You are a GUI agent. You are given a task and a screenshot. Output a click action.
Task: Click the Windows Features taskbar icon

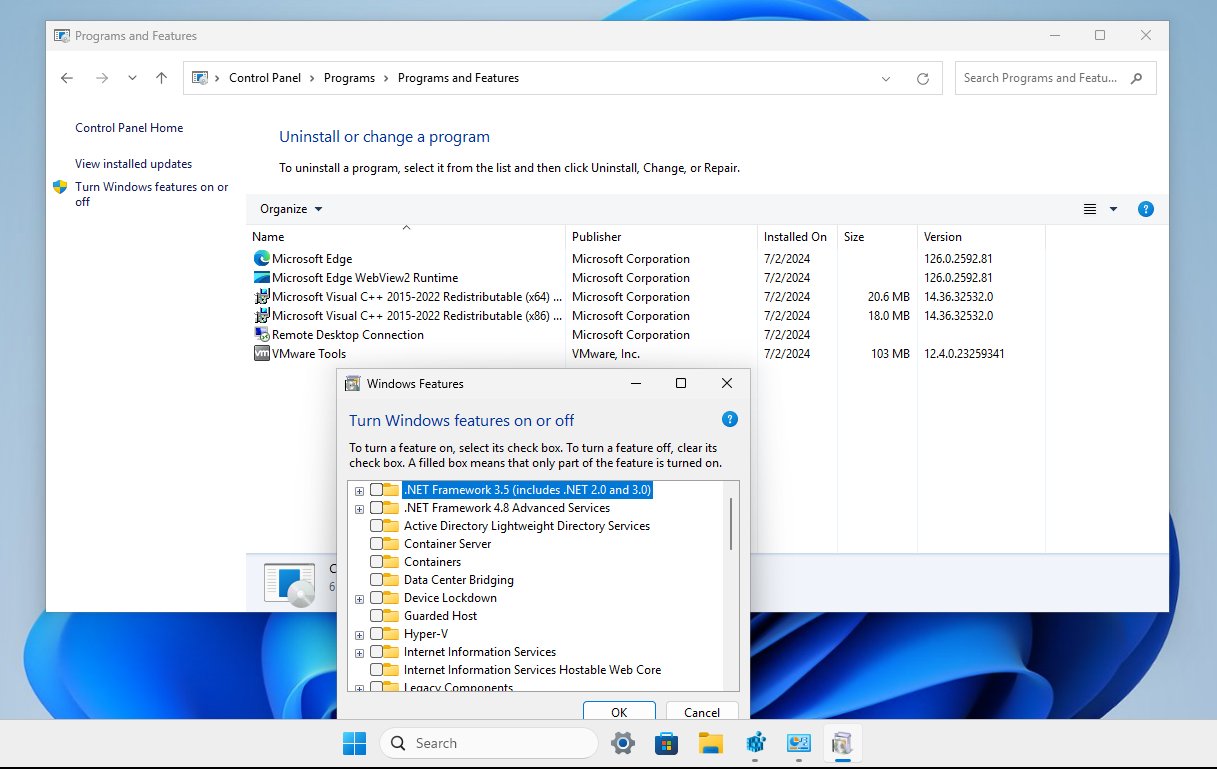tap(842, 743)
